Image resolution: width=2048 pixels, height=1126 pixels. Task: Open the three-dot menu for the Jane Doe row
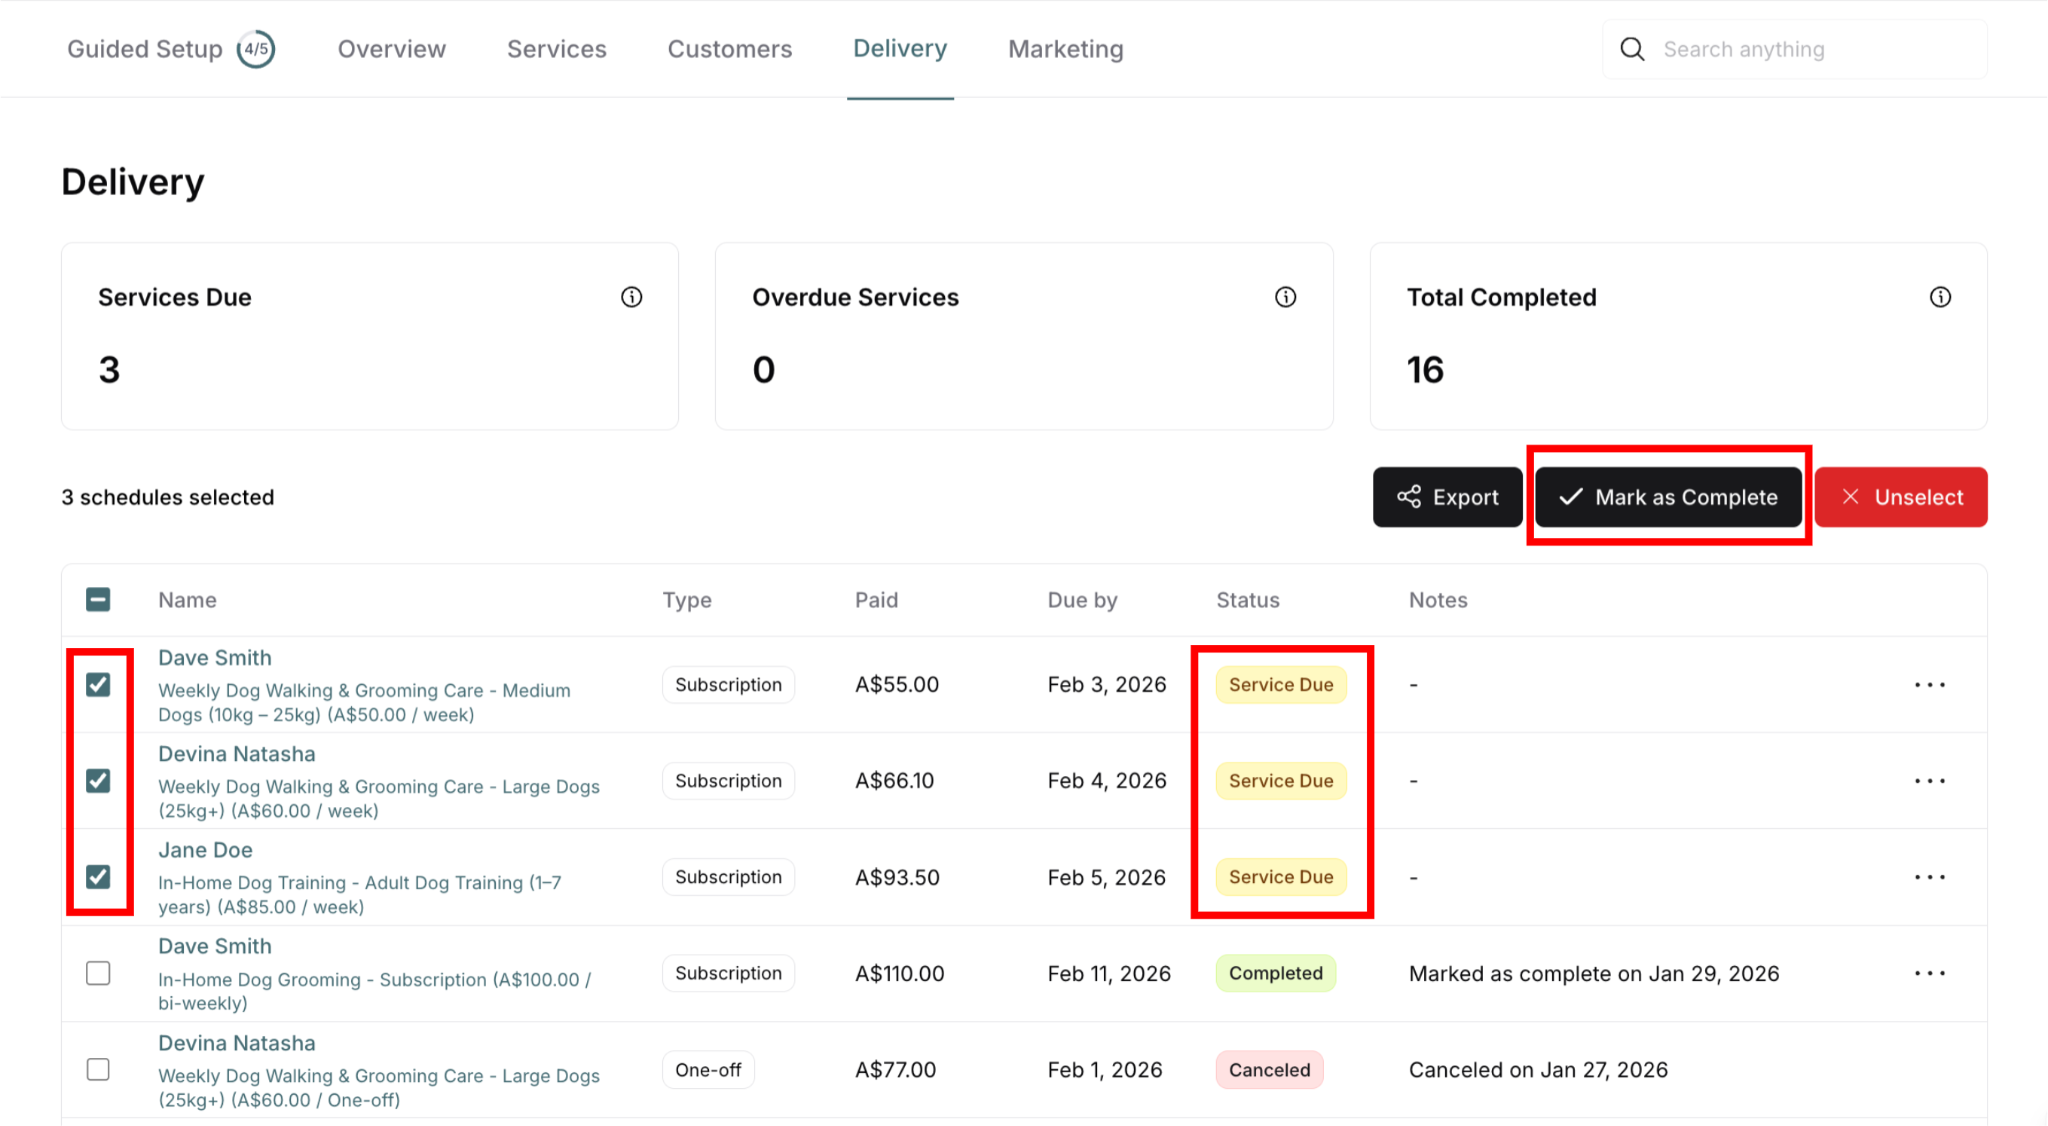[x=1929, y=877]
